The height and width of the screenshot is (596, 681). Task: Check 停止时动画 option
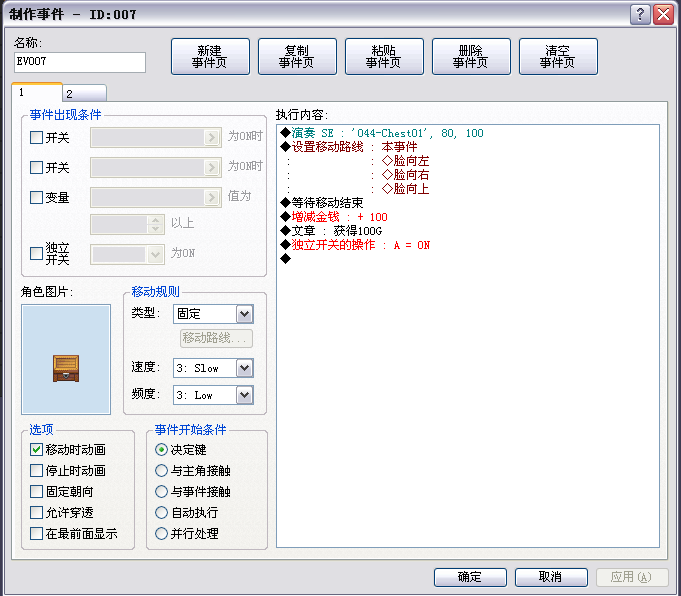36,470
